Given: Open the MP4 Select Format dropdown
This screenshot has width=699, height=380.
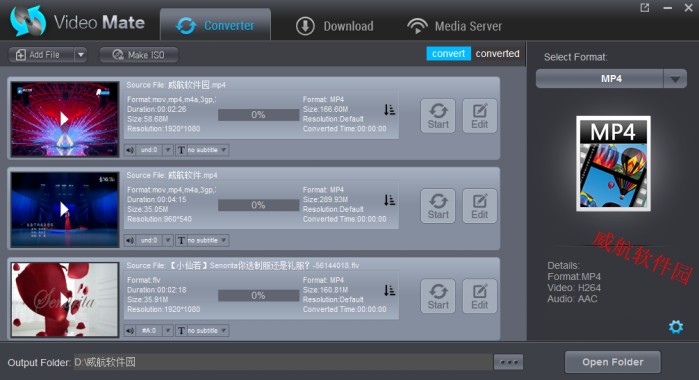Looking at the screenshot, I should (x=611, y=79).
